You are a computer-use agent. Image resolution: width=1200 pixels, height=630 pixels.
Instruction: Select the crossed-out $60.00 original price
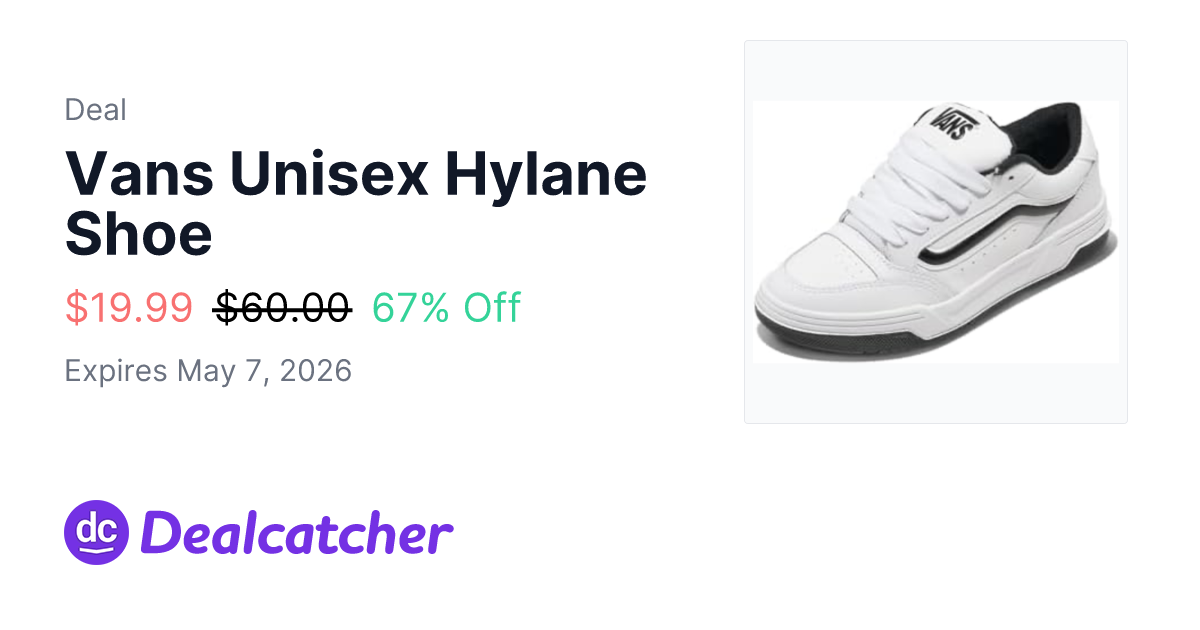(x=283, y=308)
